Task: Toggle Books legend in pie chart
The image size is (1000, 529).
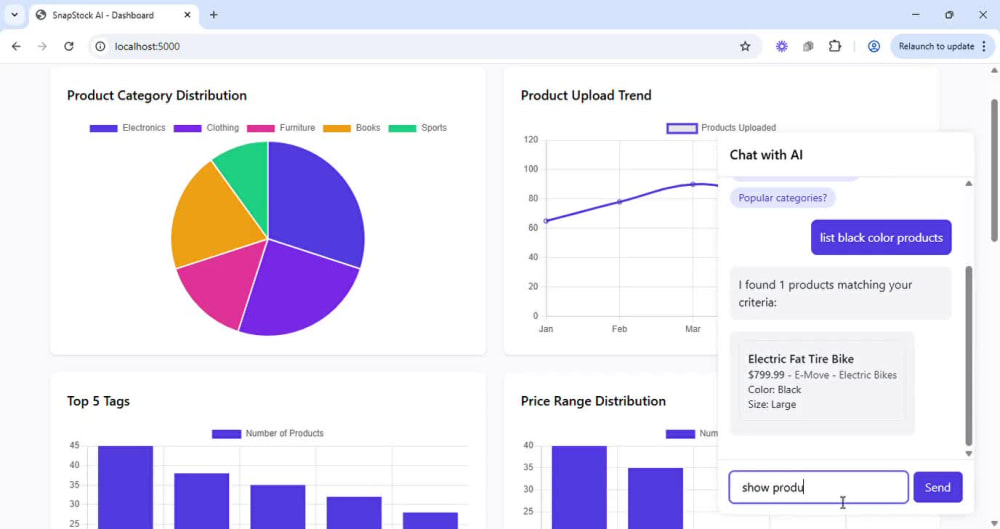Action: click(351, 128)
